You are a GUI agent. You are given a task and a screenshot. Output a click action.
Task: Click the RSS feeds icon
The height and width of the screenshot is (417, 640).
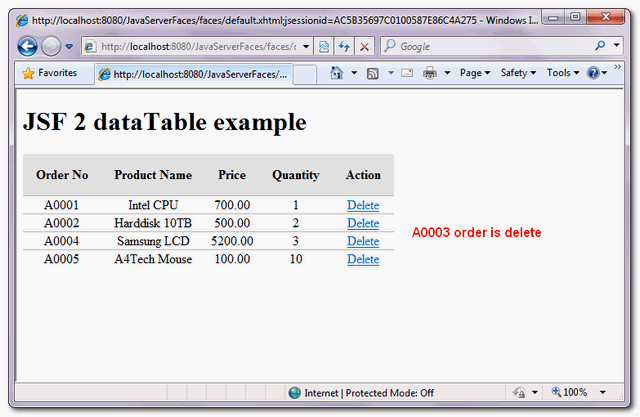(373, 73)
